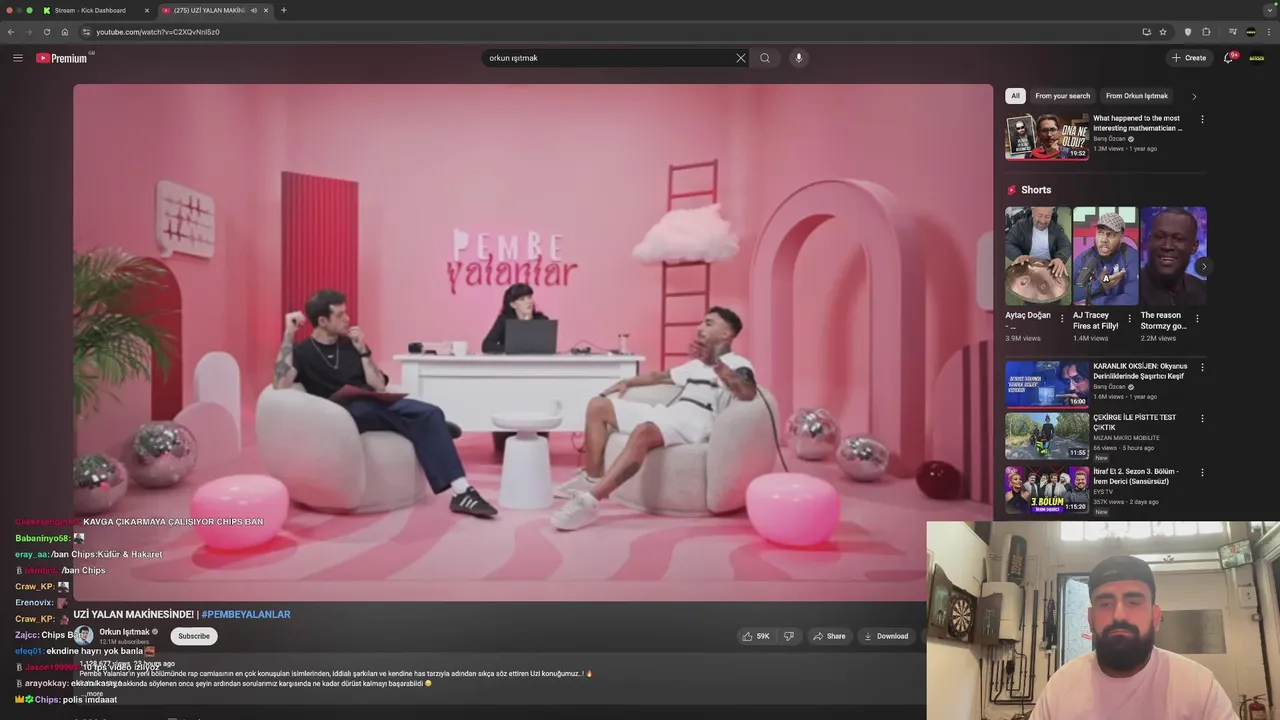
Task: Open options for Aytaç Doğan short
Action: coord(1062,320)
